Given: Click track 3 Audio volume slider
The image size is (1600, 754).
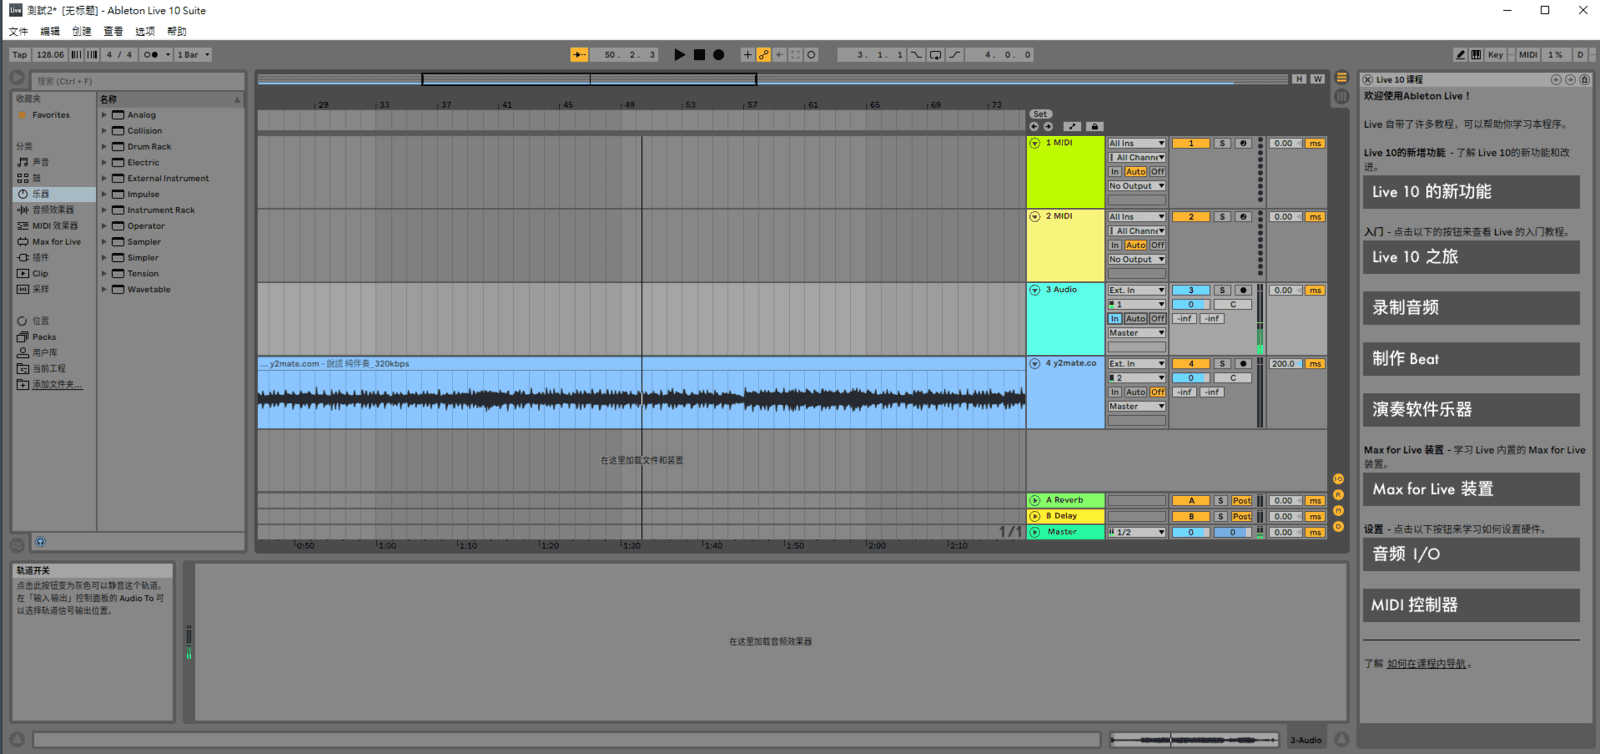Looking at the screenshot, I should pos(1191,304).
